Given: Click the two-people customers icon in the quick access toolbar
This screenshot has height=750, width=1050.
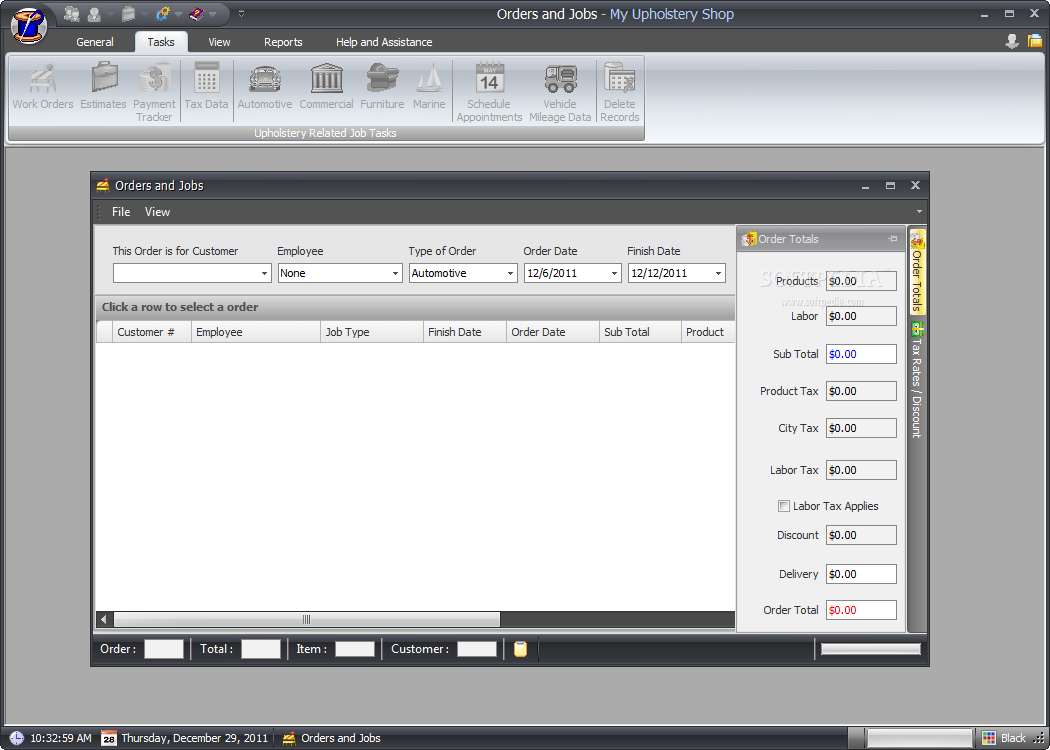Looking at the screenshot, I should point(72,13).
